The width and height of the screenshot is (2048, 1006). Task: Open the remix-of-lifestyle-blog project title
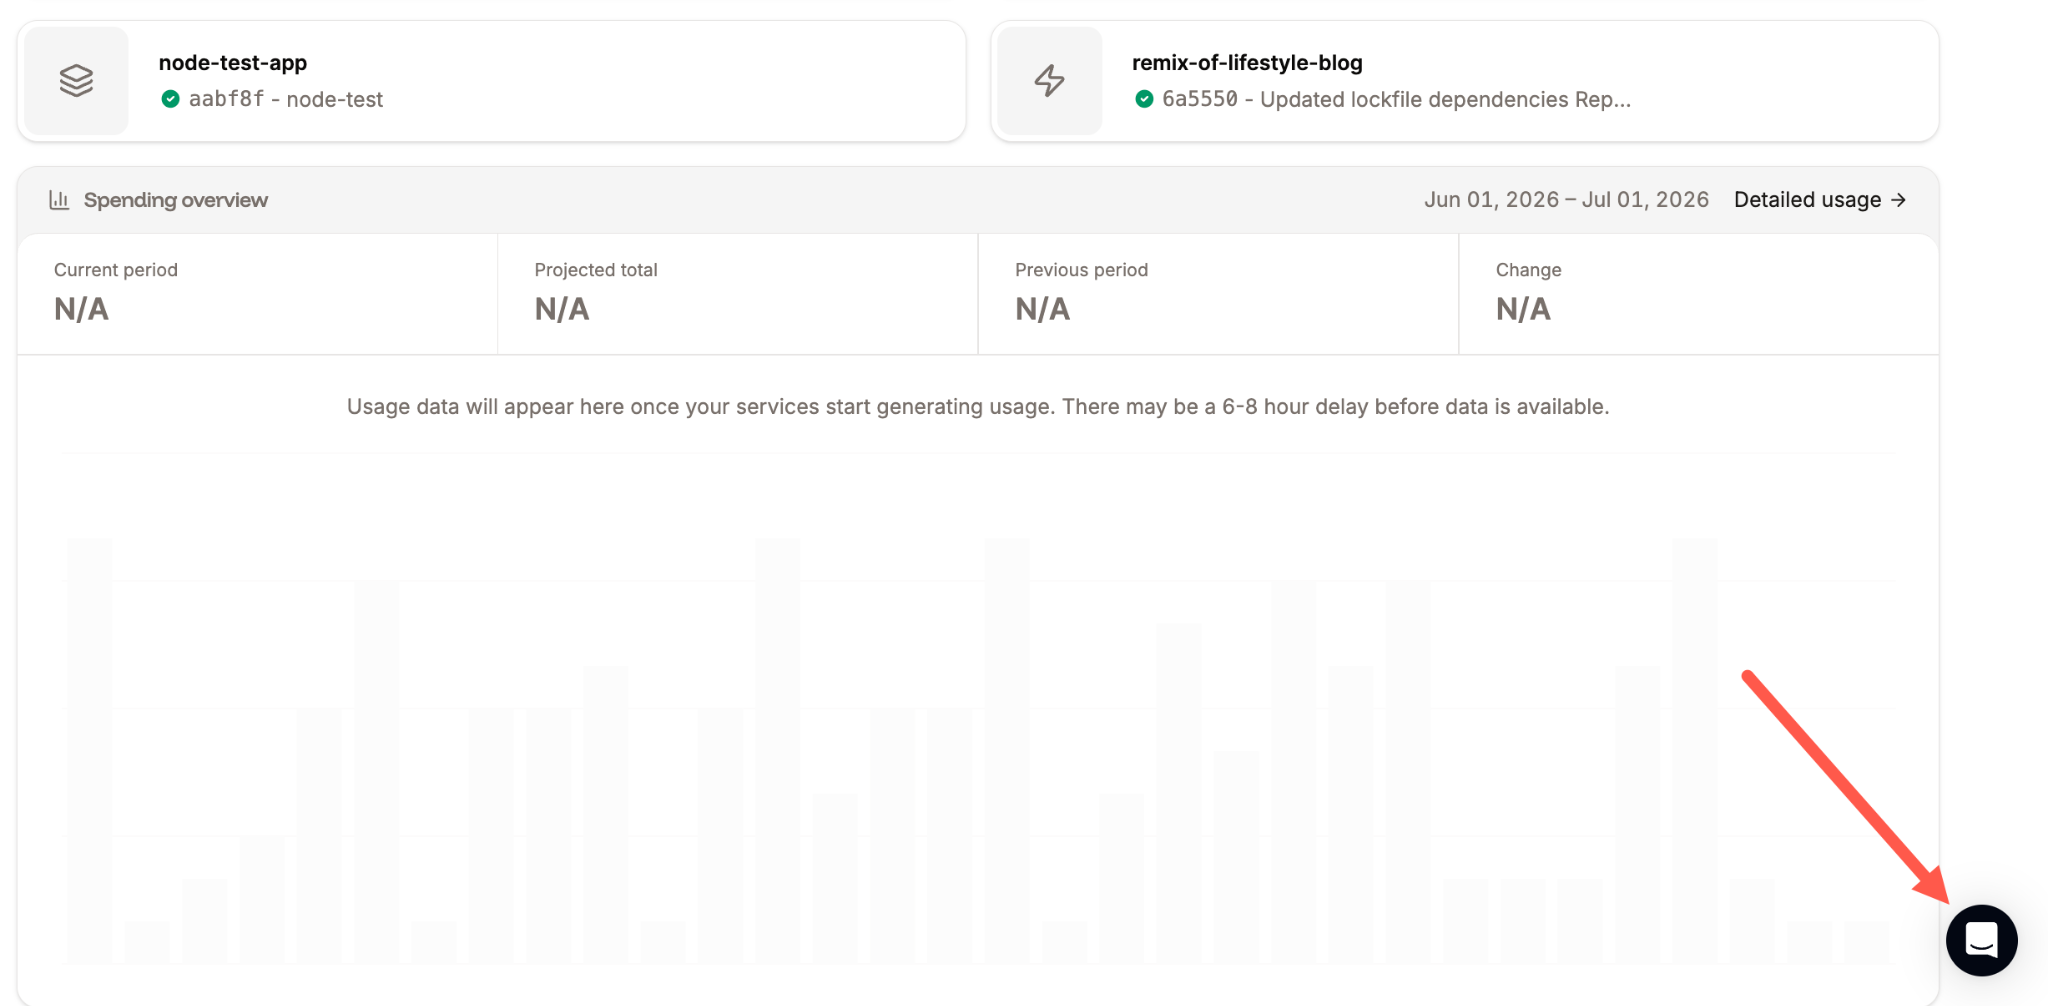coord(1247,62)
